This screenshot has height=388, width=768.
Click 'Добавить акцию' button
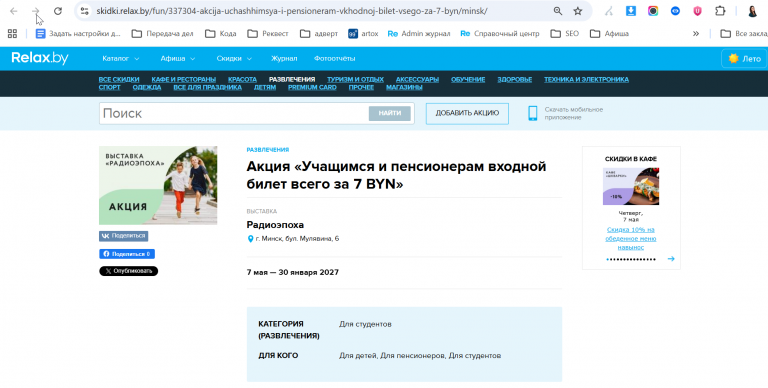(467, 113)
